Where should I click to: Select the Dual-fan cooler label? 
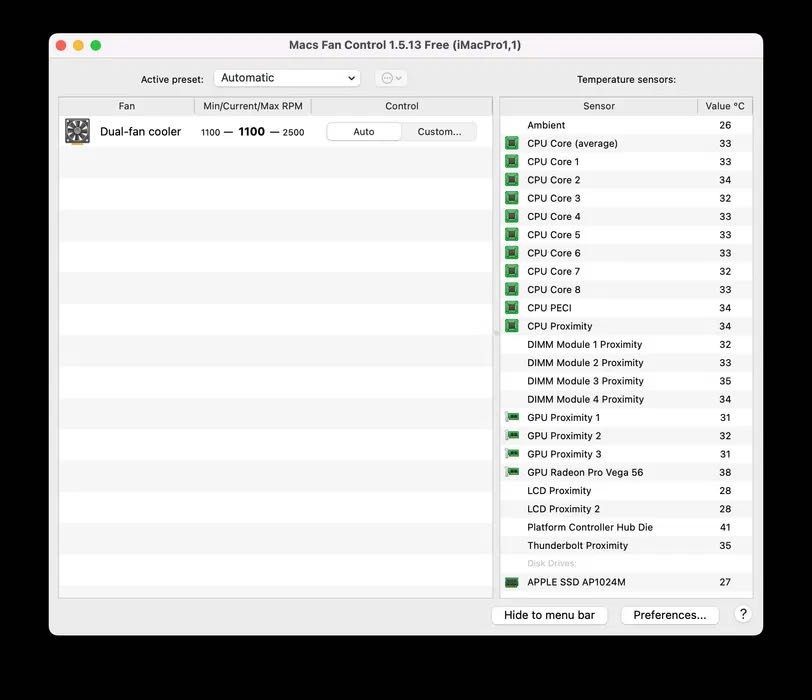[x=140, y=132]
